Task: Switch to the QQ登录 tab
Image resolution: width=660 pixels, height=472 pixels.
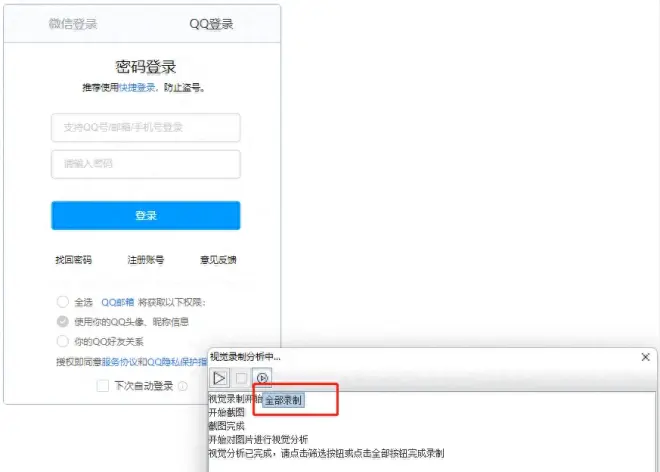Action: (x=210, y=23)
